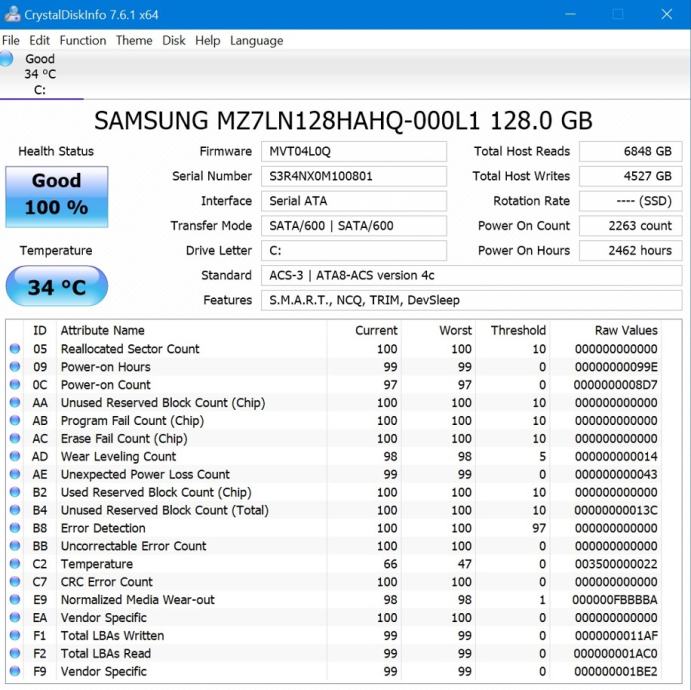Select raw value 00000000099E

pos(616,367)
